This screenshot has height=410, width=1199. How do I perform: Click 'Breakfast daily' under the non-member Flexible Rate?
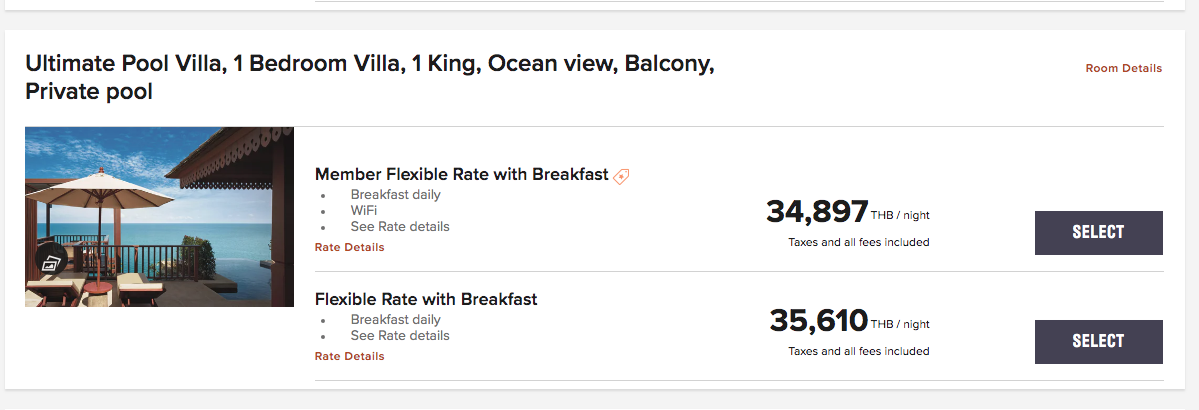[x=395, y=320]
